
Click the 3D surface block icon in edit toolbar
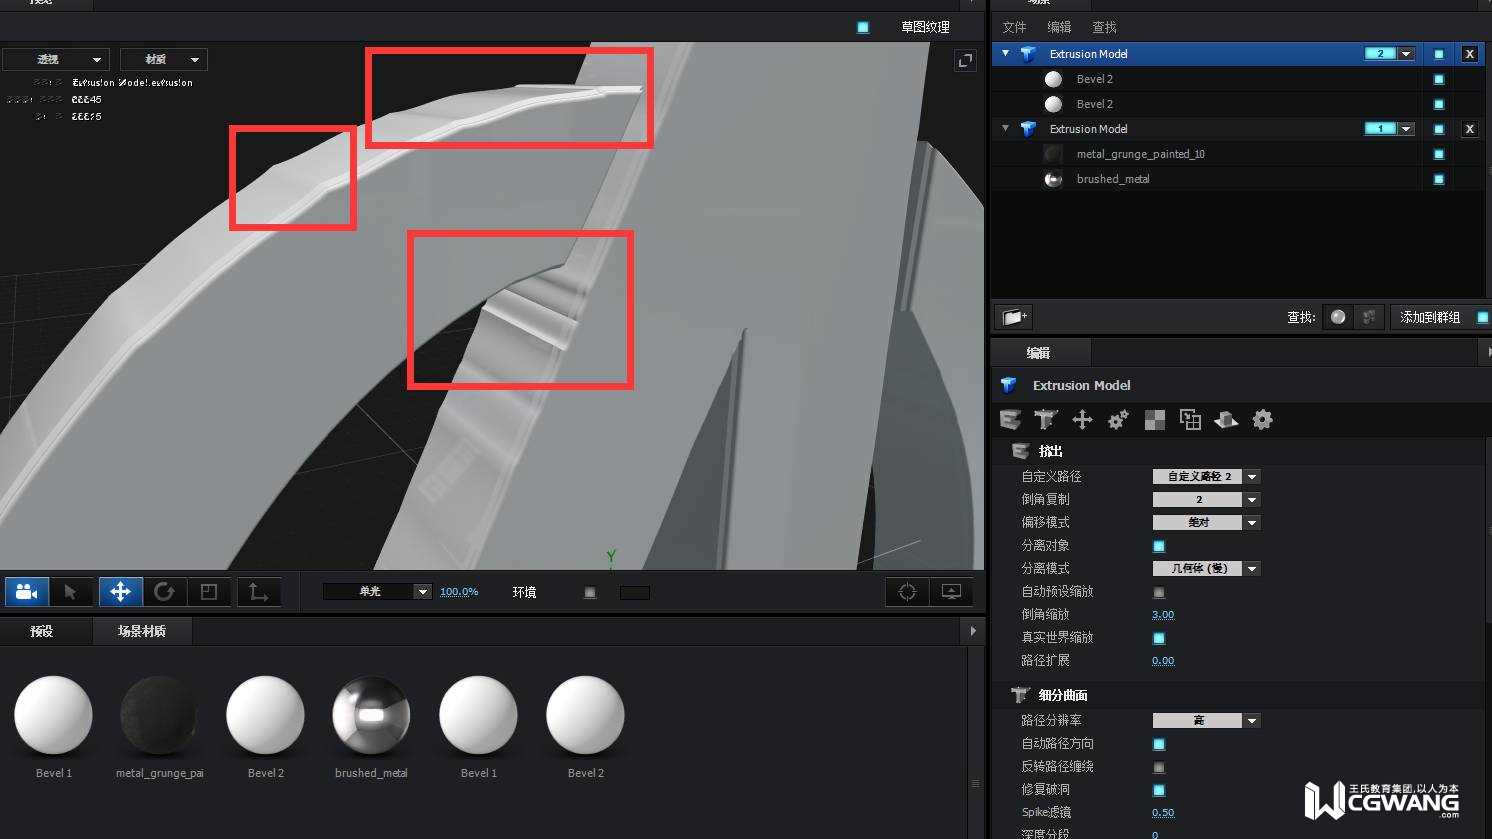pyautogui.click(x=1226, y=420)
